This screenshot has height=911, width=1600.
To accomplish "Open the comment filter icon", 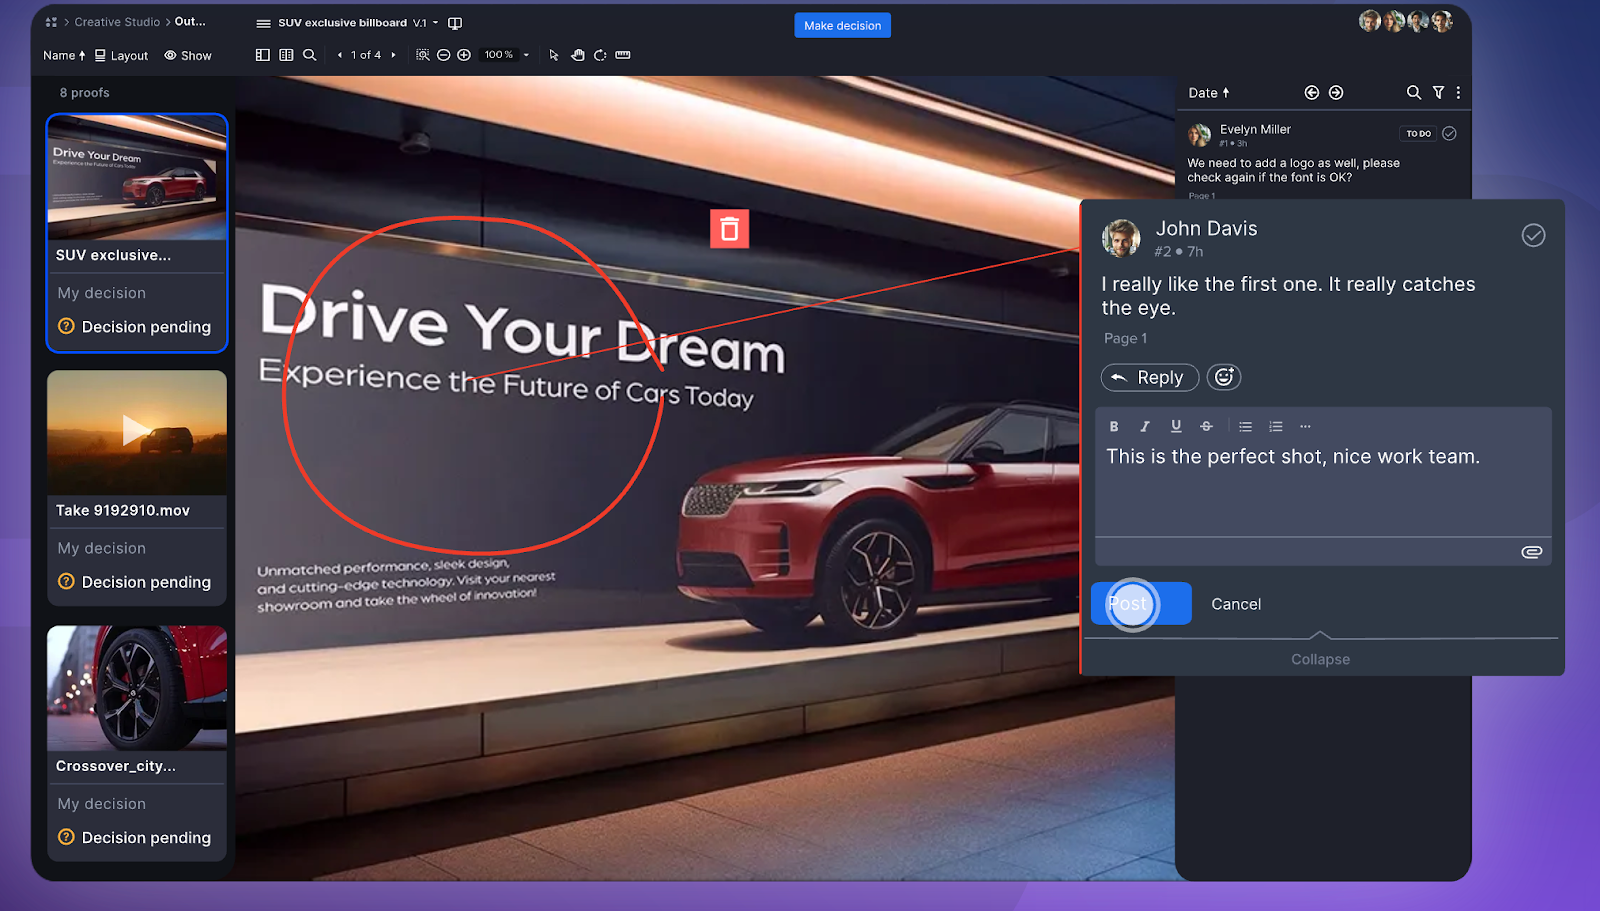I will click(x=1438, y=92).
